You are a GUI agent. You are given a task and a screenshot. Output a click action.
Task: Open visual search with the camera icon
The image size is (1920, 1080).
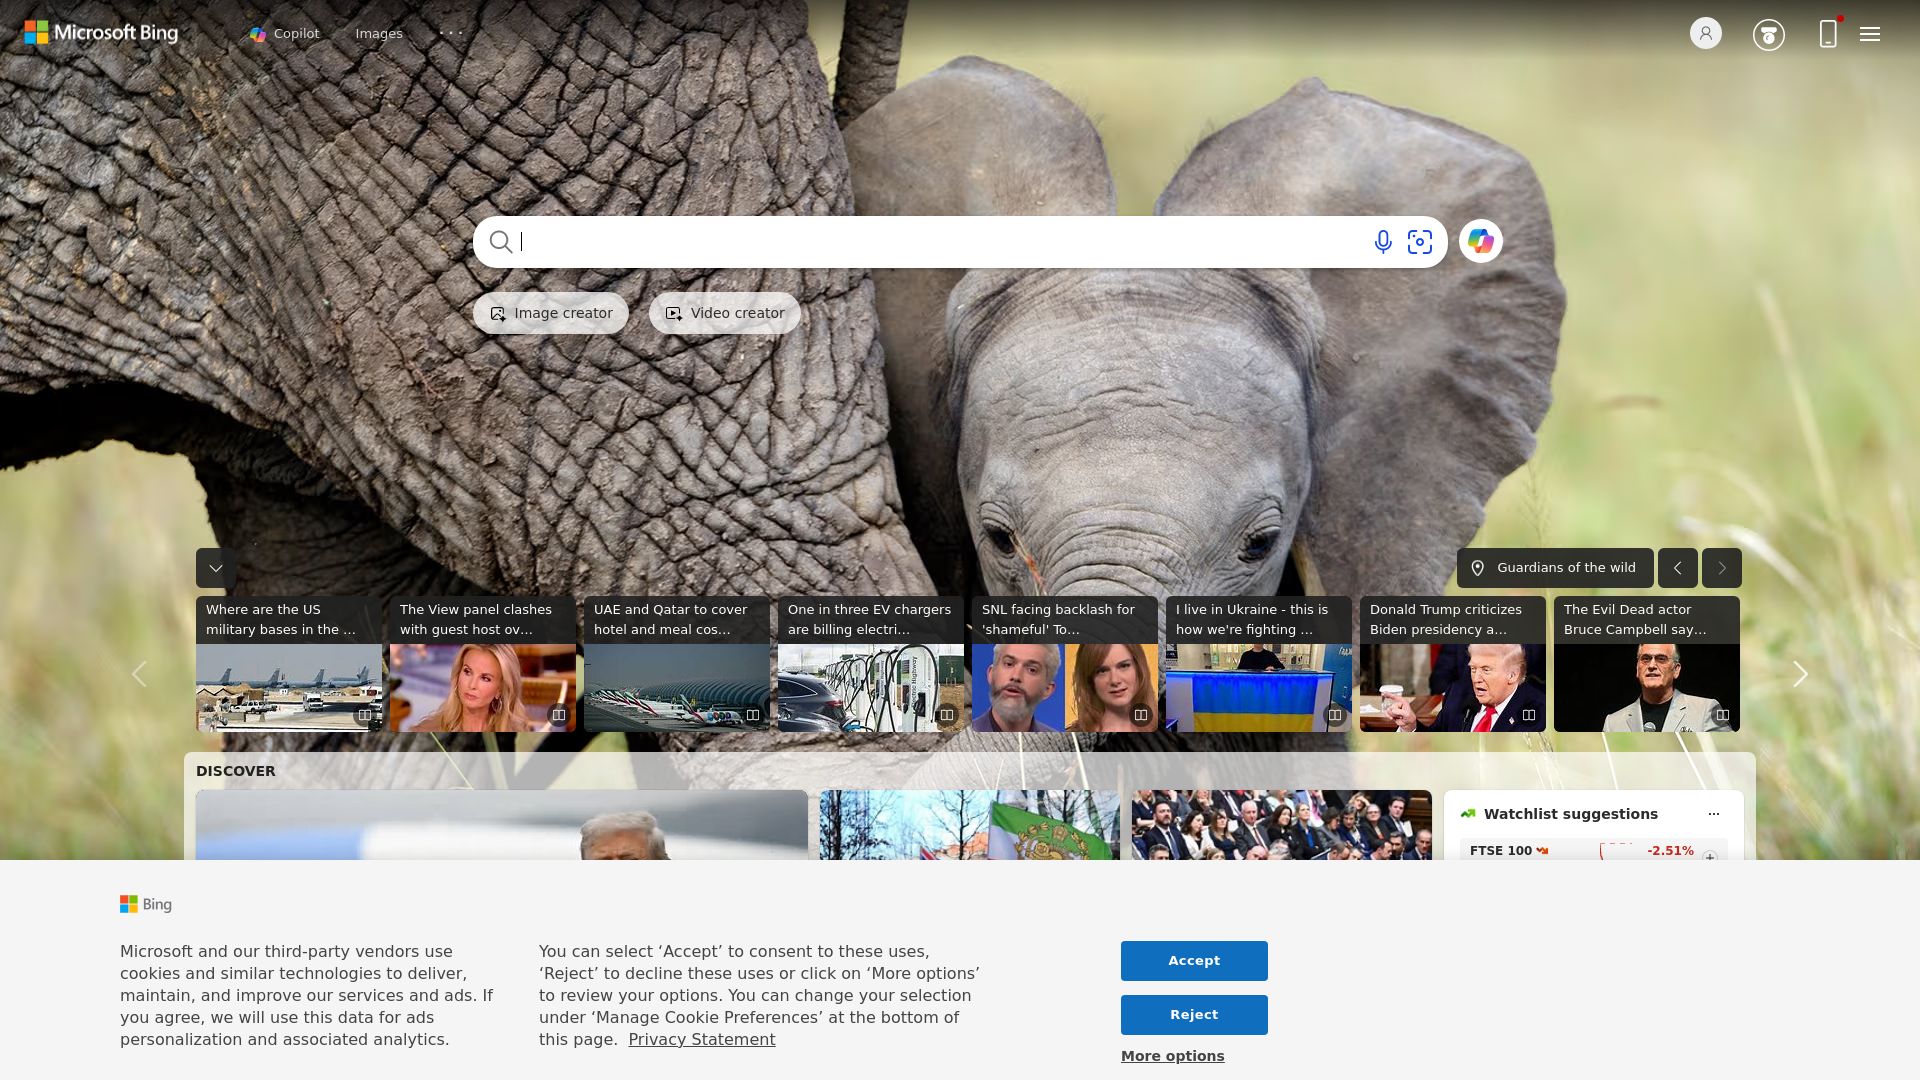1421,242
